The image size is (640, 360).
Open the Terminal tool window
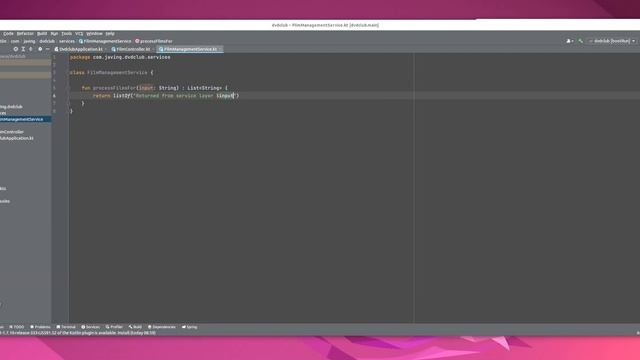click(66, 327)
